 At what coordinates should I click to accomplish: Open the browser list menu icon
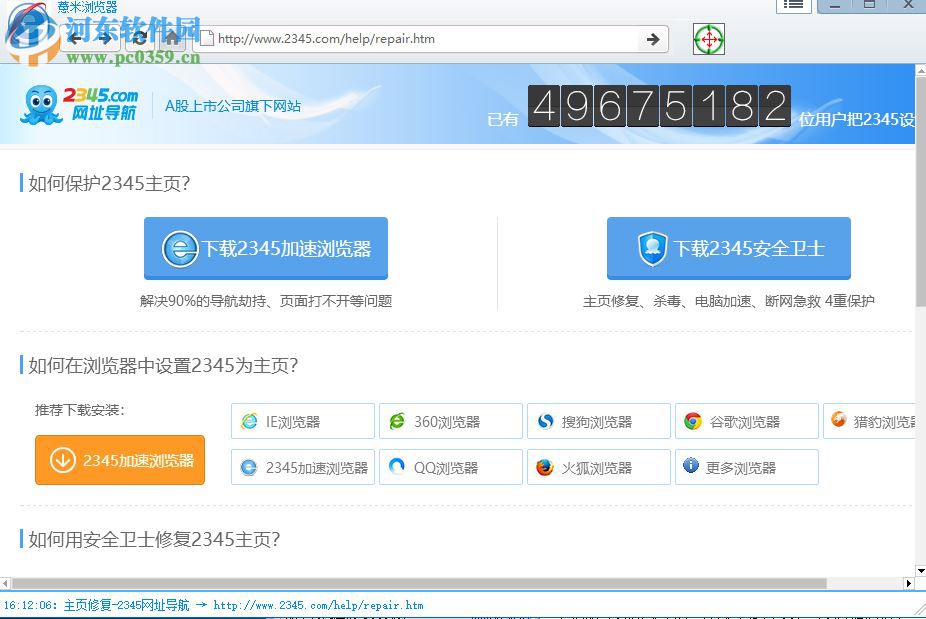coord(793,5)
